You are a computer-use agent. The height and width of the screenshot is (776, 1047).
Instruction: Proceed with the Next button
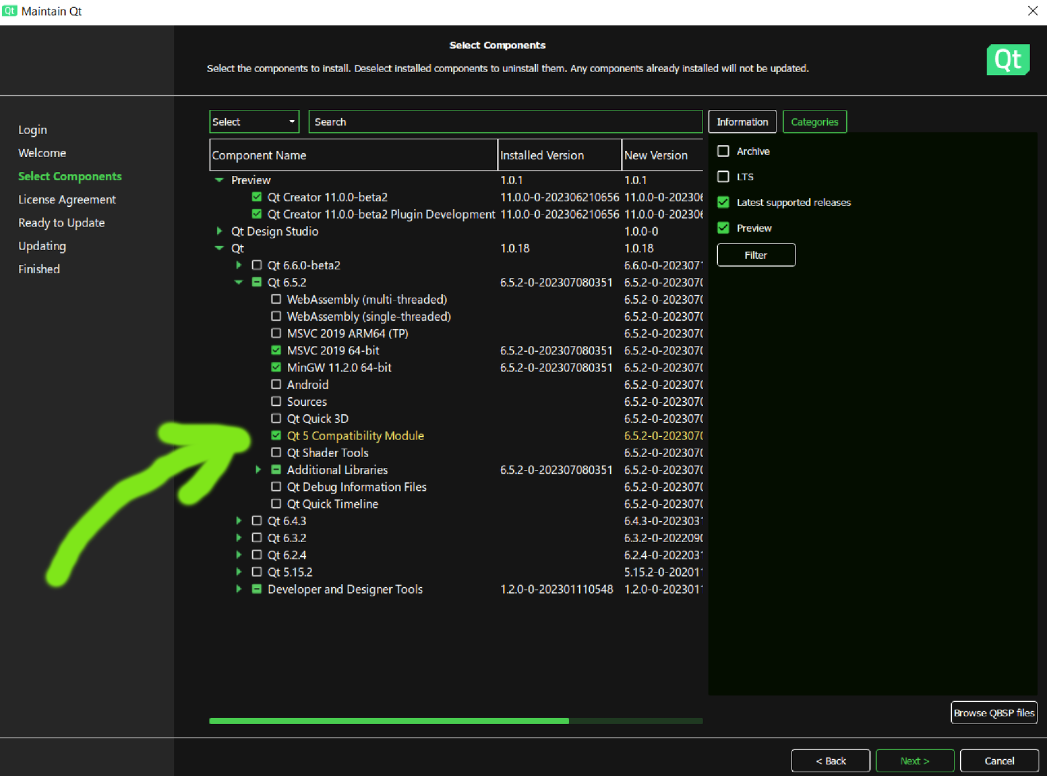click(914, 761)
